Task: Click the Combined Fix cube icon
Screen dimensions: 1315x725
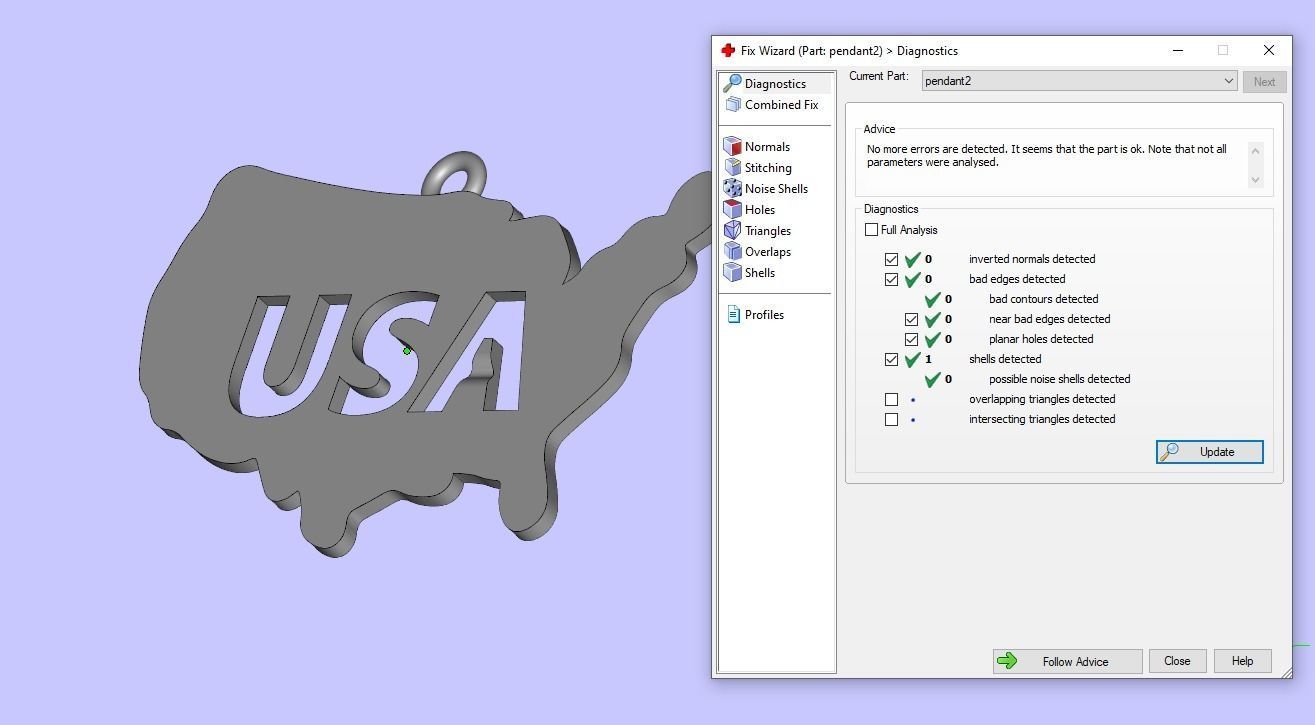Action: click(x=733, y=104)
